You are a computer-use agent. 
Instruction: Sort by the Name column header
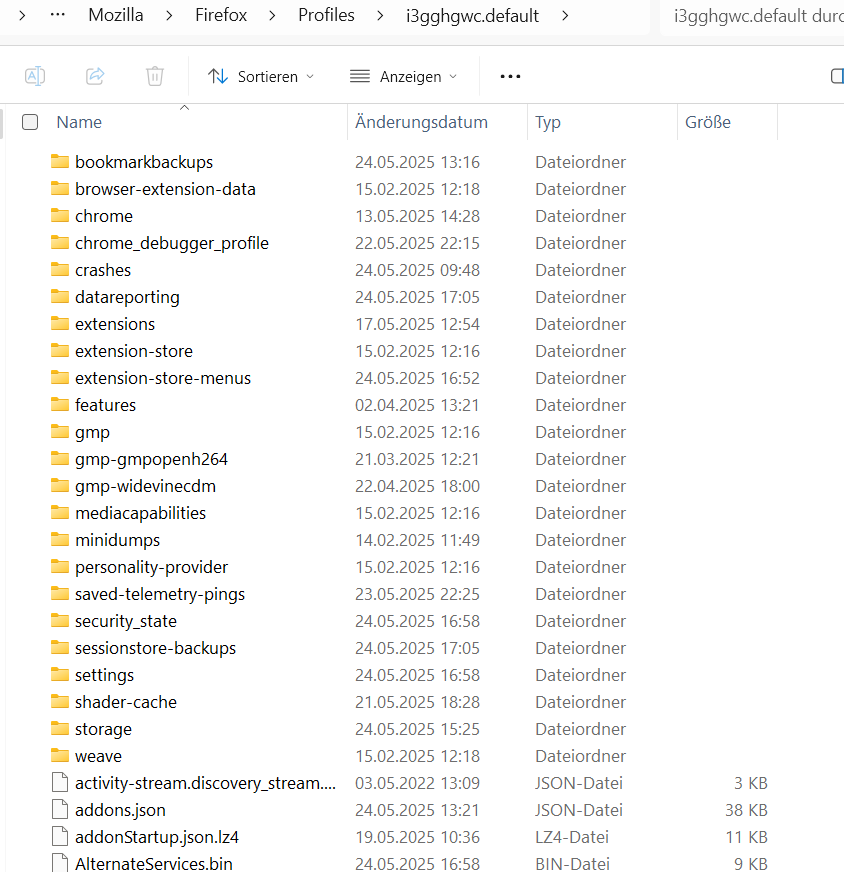[79, 122]
